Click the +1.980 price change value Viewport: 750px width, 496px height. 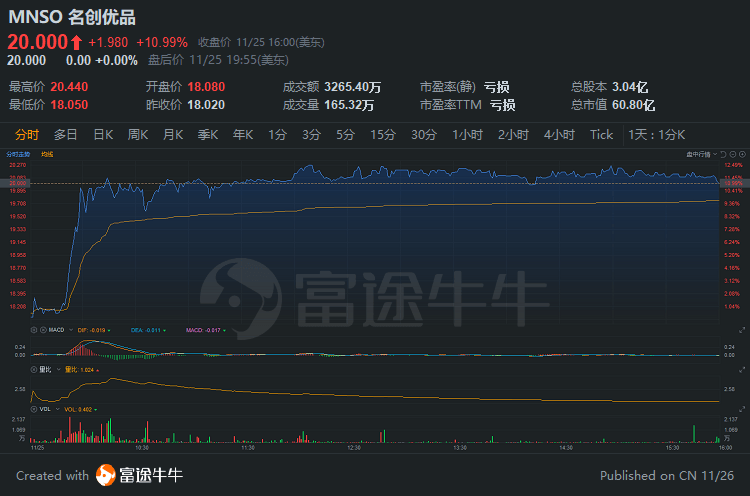click(108, 43)
